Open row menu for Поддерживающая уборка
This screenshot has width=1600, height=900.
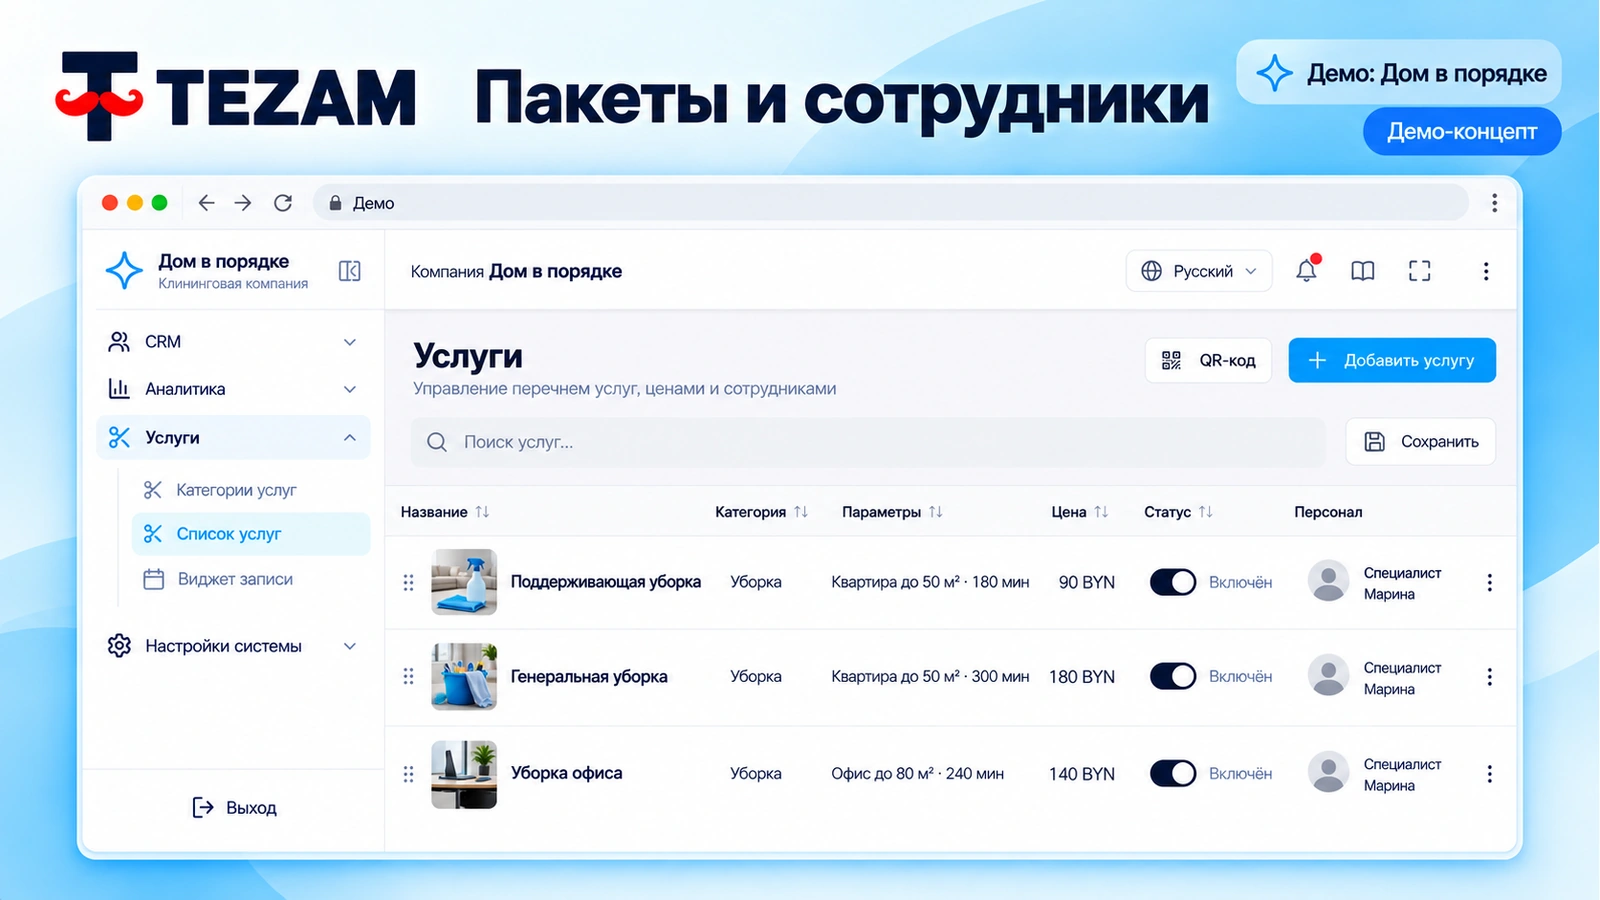[x=1489, y=583]
